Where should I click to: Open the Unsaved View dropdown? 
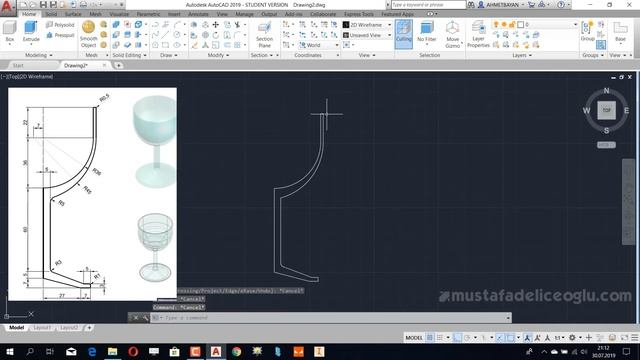pos(367,35)
